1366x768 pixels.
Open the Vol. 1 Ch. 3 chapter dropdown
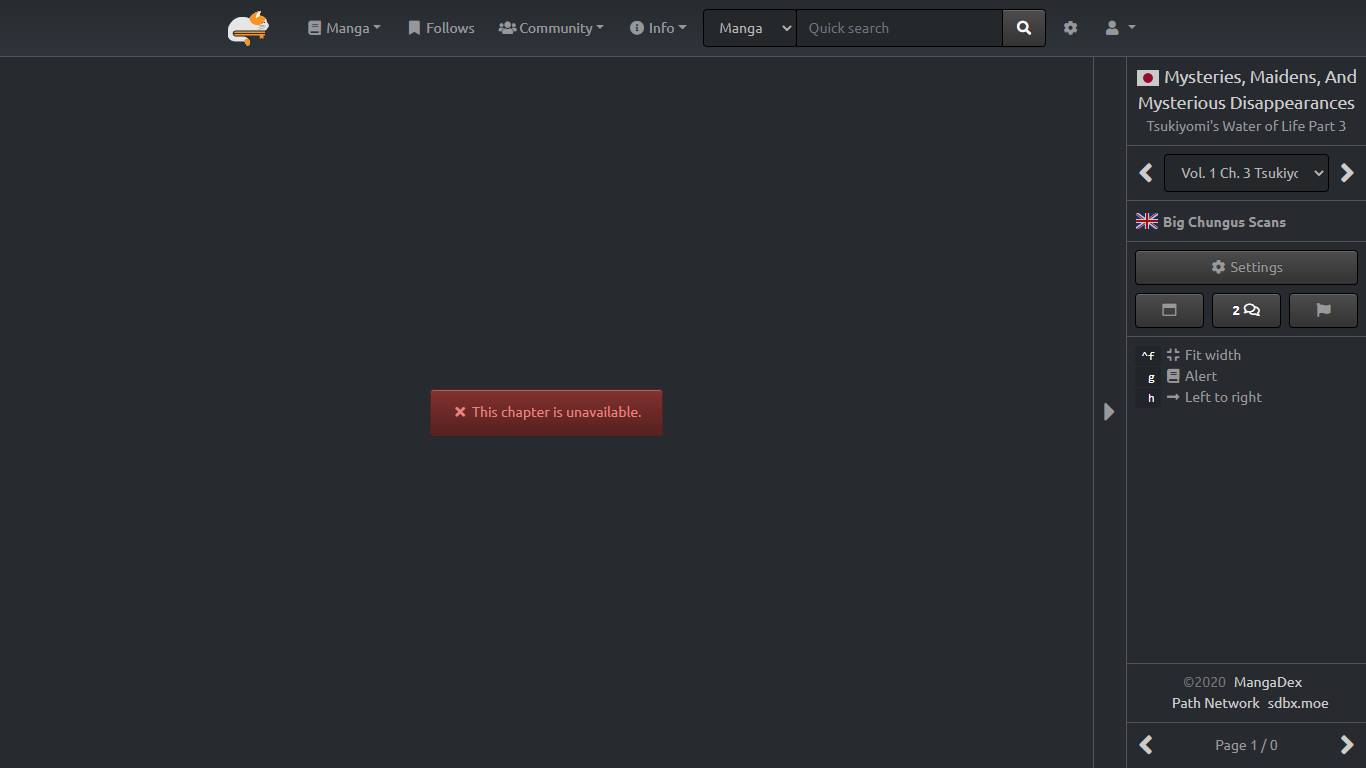pyautogui.click(x=1246, y=173)
